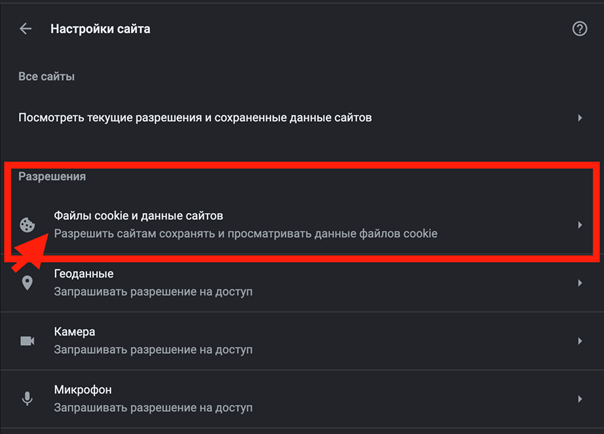Viewport: 604px width, 434px height.
Task: Open the Геоданные permission settings
Action: (x=302, y=283)
